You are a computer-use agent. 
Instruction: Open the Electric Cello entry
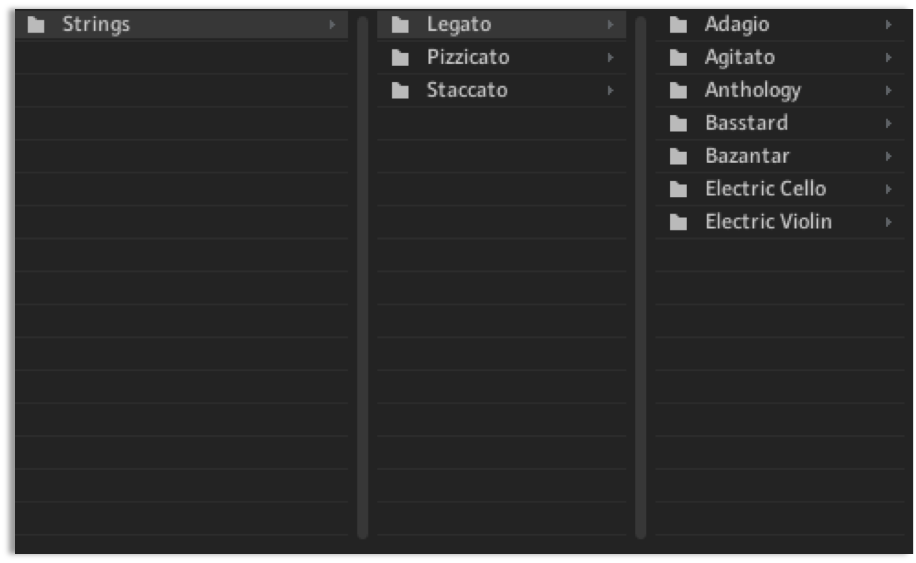[780, 189]
